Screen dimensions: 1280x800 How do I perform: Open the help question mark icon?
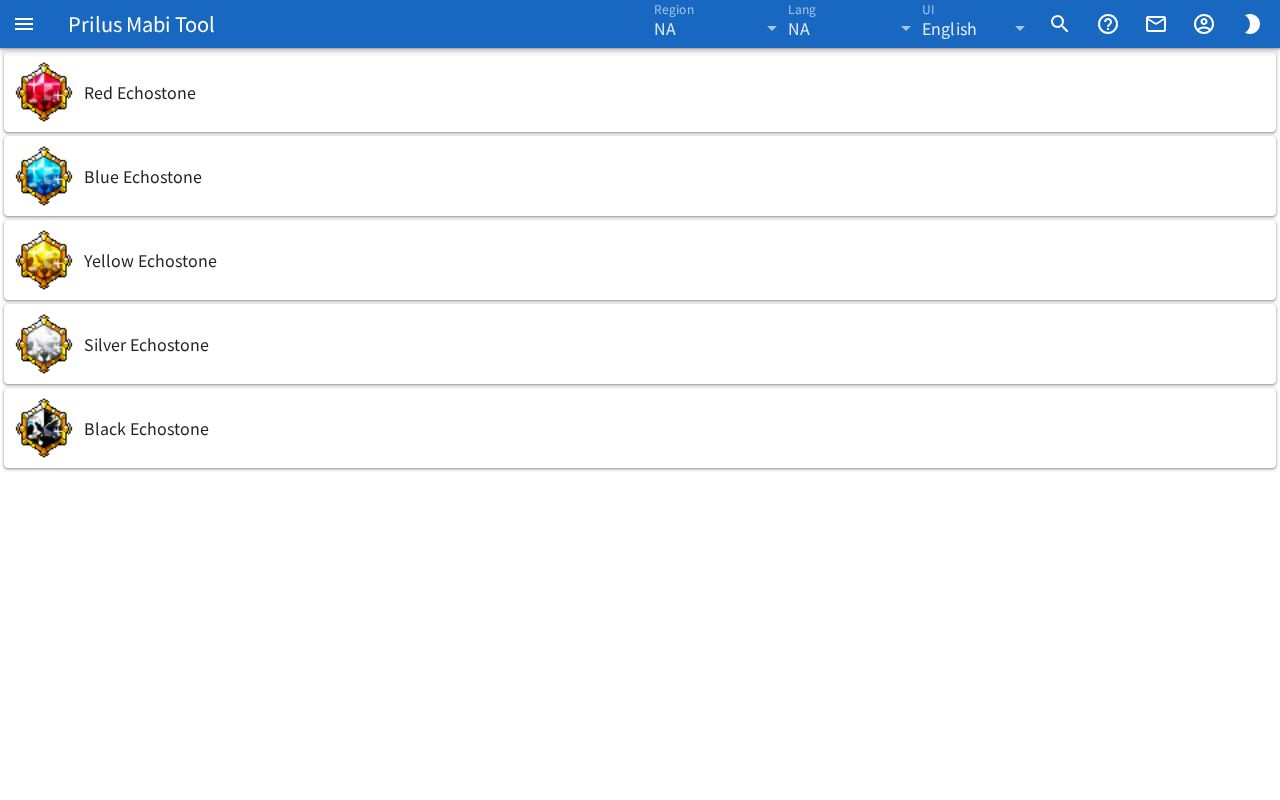click(1108, 24)
